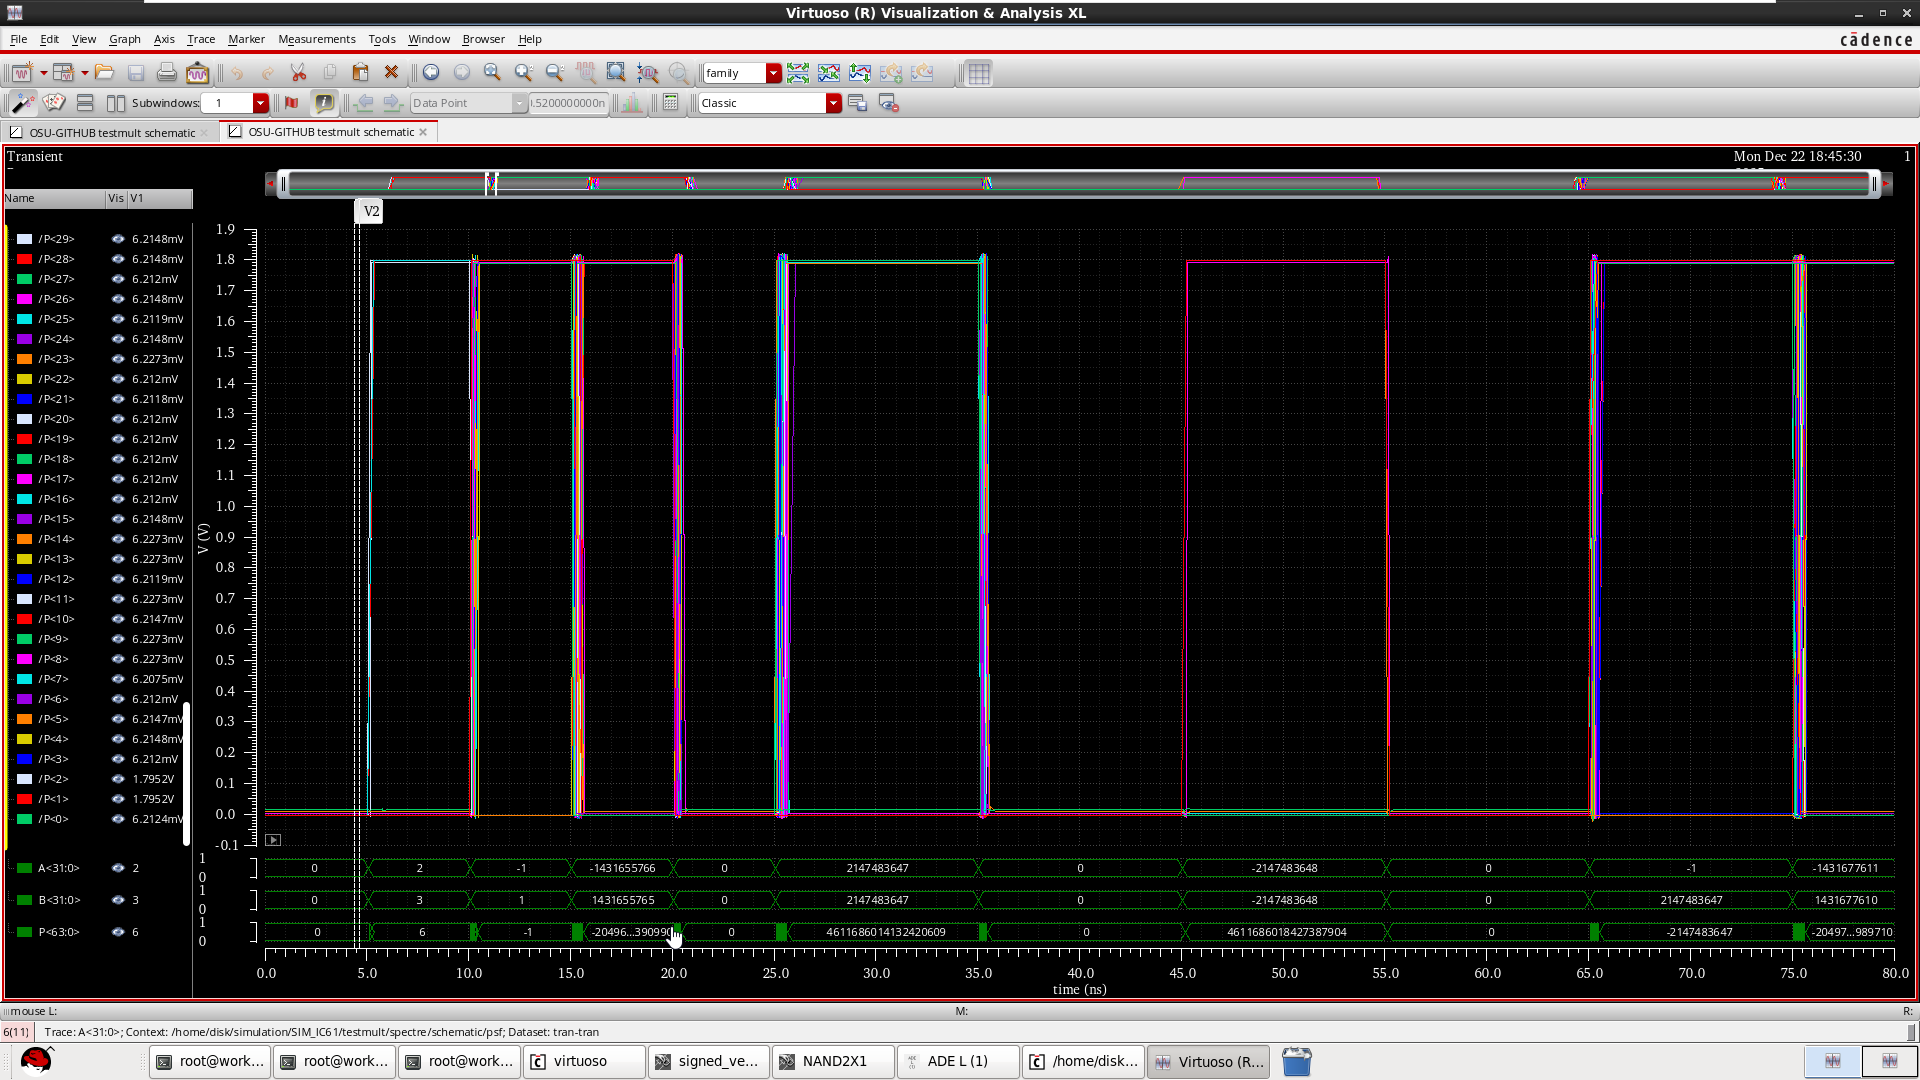Image resolution: width=1920 pixels, height=1080 pixels.
Task: Open the family plot mode dropdown
Action: tap(773, 72)
